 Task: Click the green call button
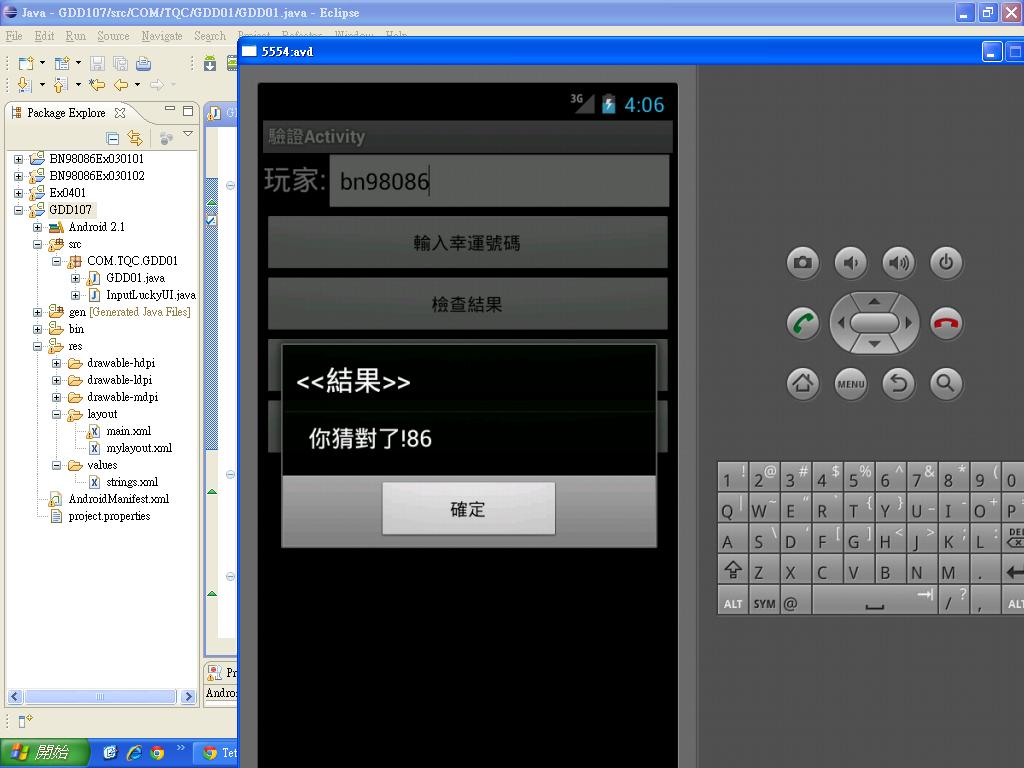coord(802,323)
